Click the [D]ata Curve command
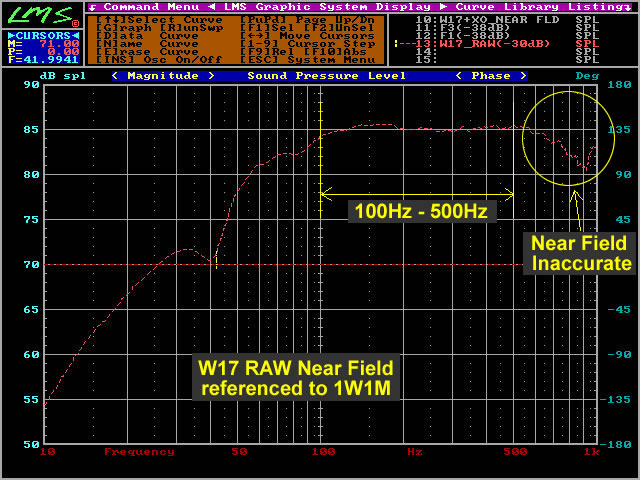640x480 pixels. pyautogui.click(x=147, y=36)
